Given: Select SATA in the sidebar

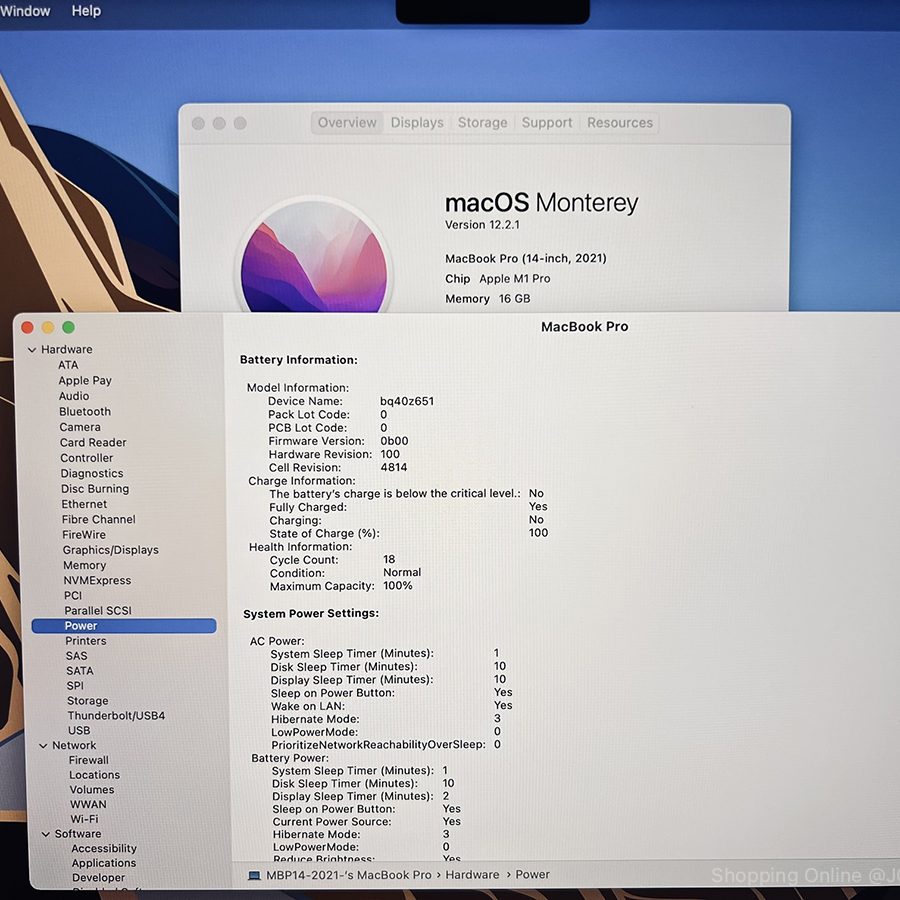Looking at the screenshot, I should [80, 670].
